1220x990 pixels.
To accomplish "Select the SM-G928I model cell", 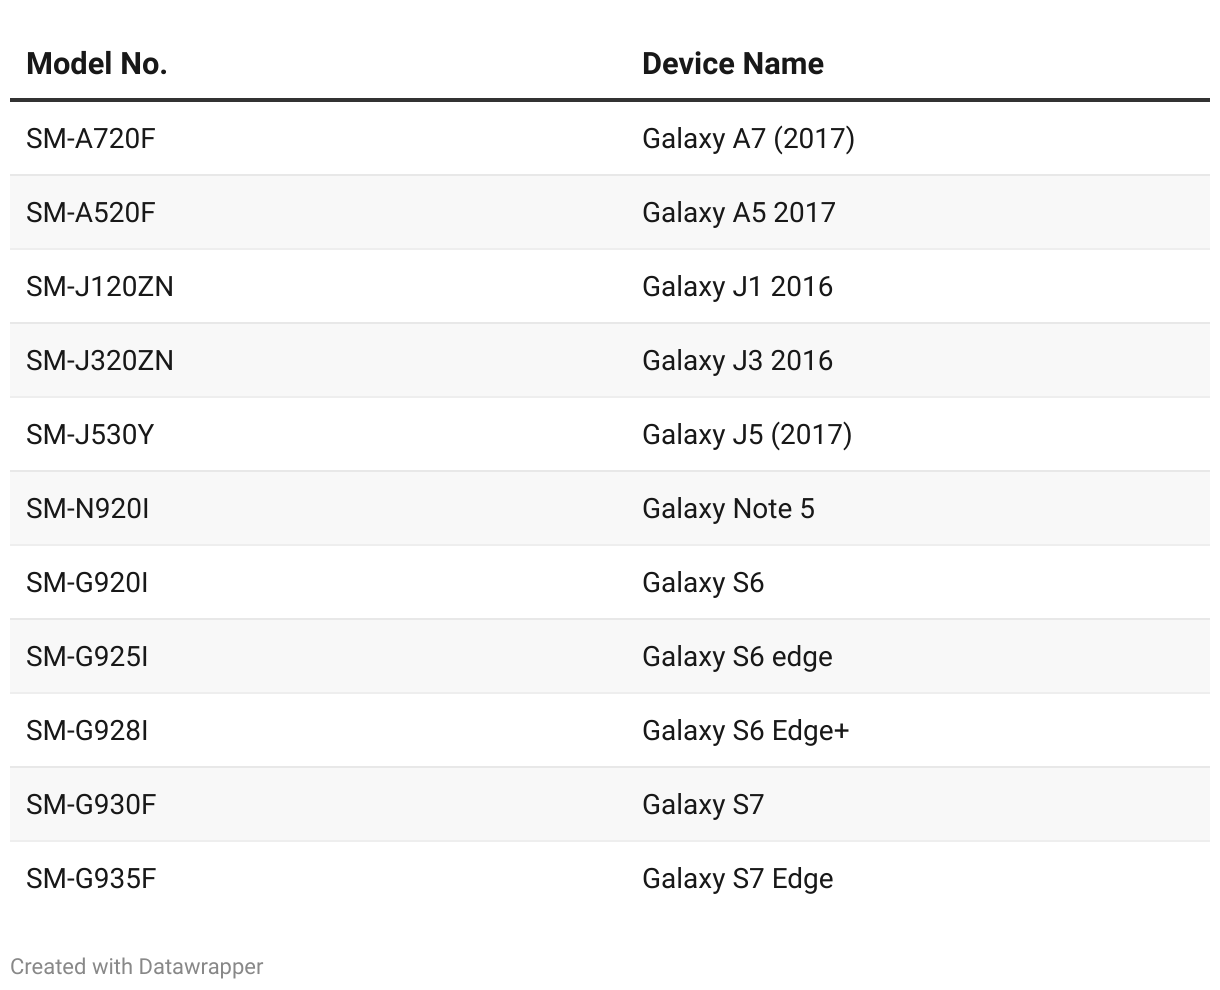I will [x=87, y=731].
